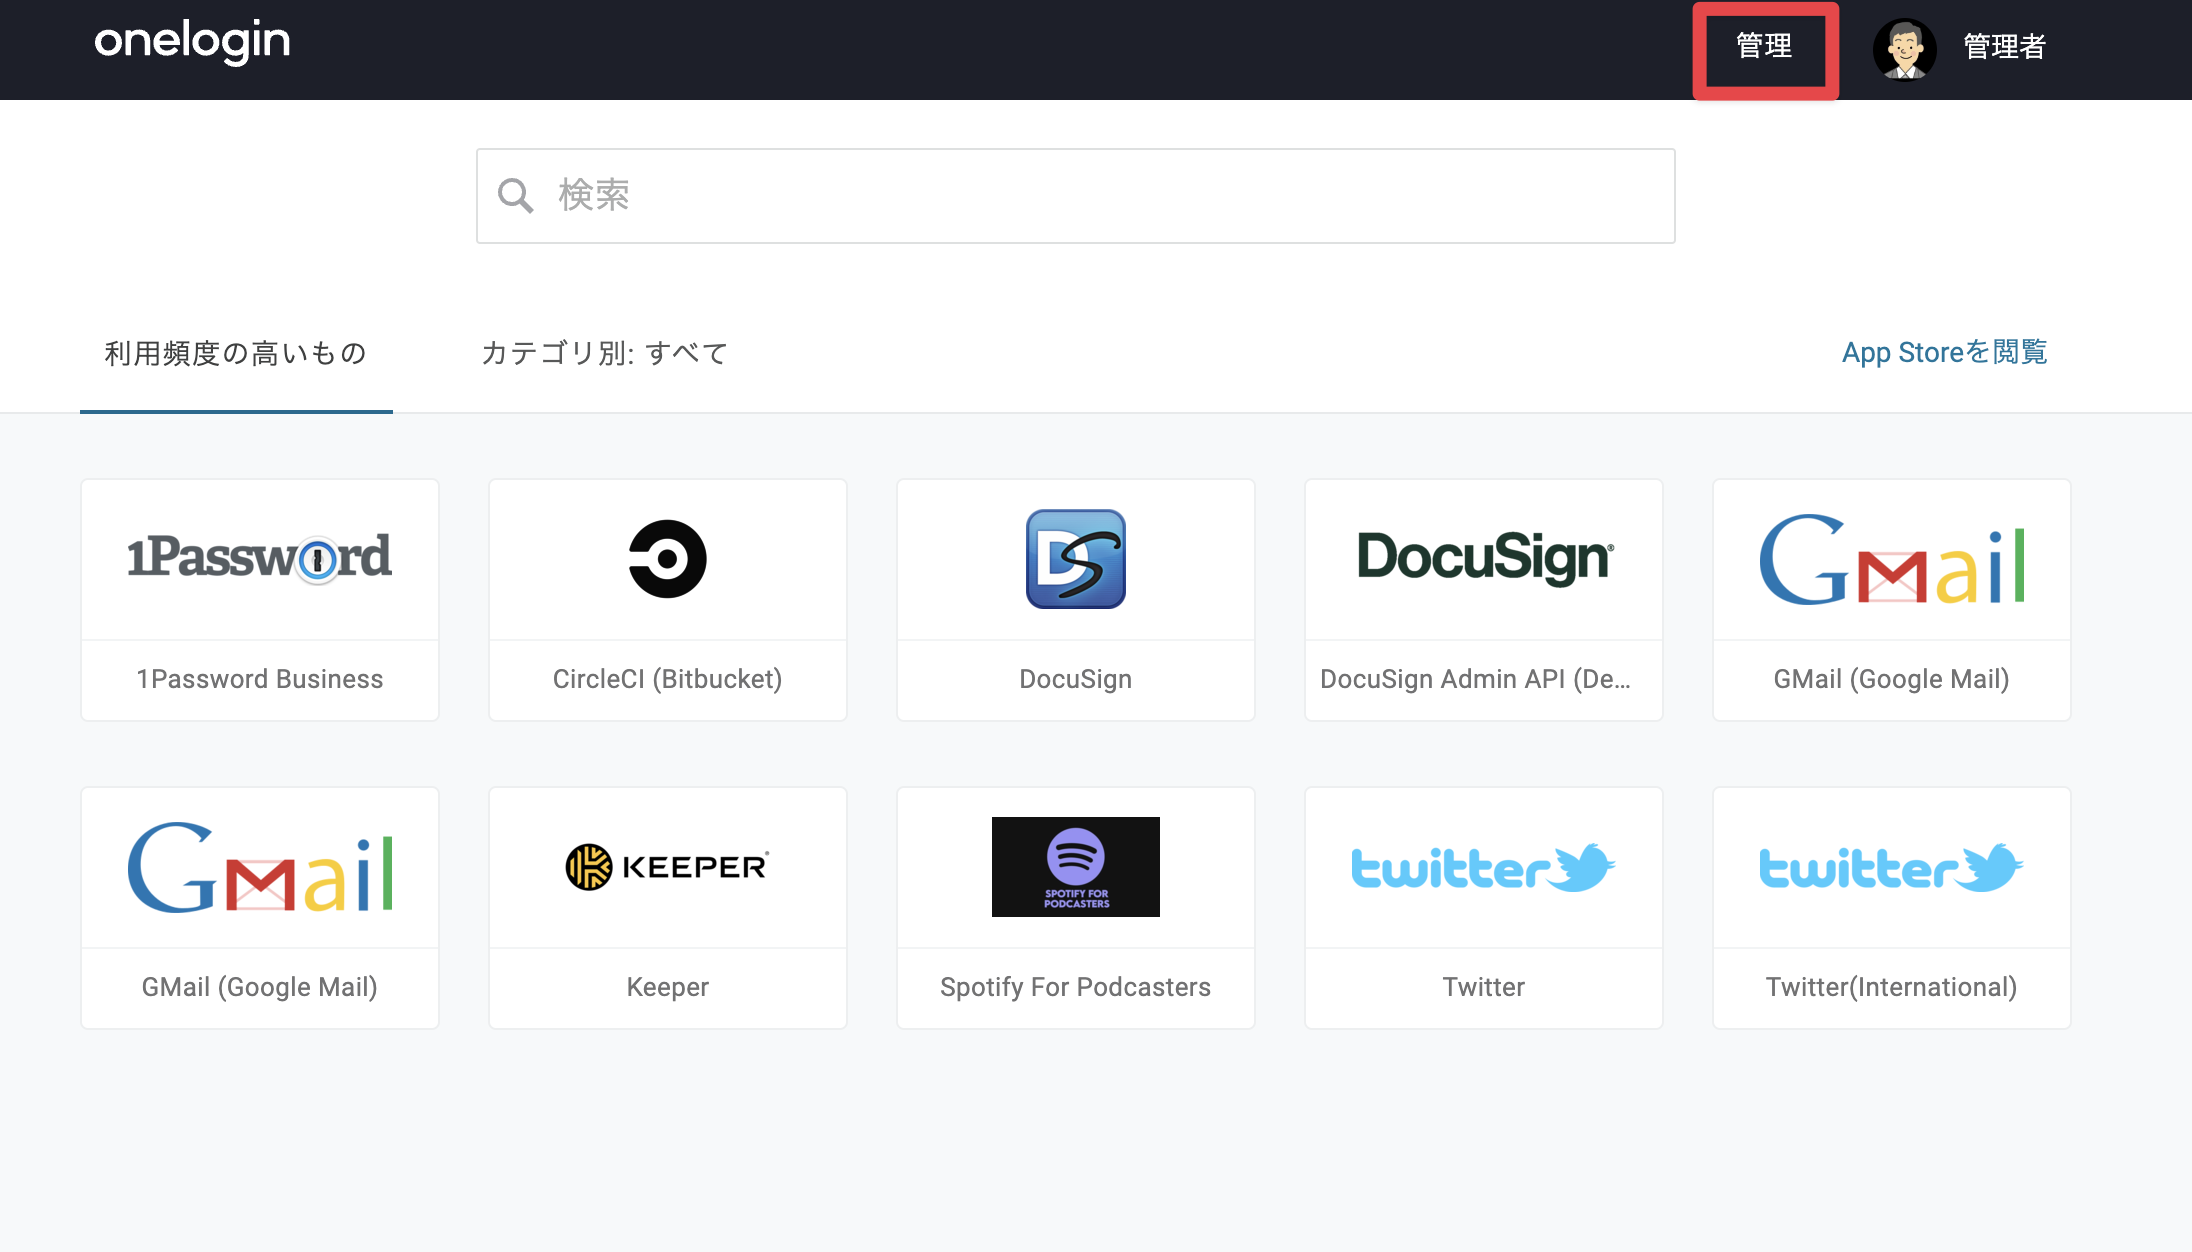Open the App Storeを閲覧 link
This screenshot has width=2192, height=1252.
[x=1945, y=352]
